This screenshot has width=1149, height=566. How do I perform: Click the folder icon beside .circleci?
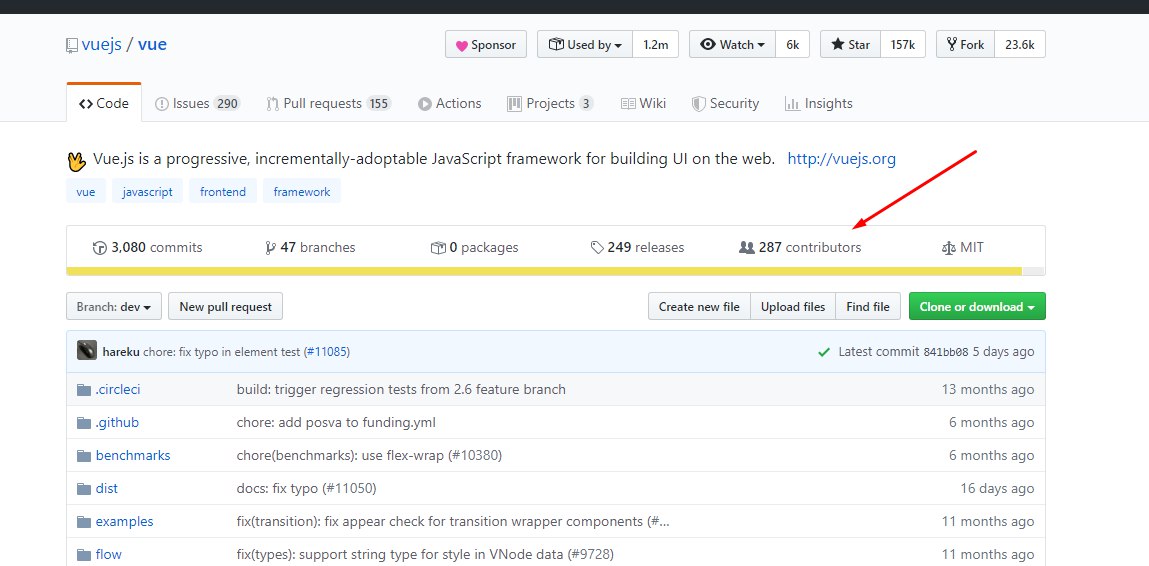click(84, 389)
